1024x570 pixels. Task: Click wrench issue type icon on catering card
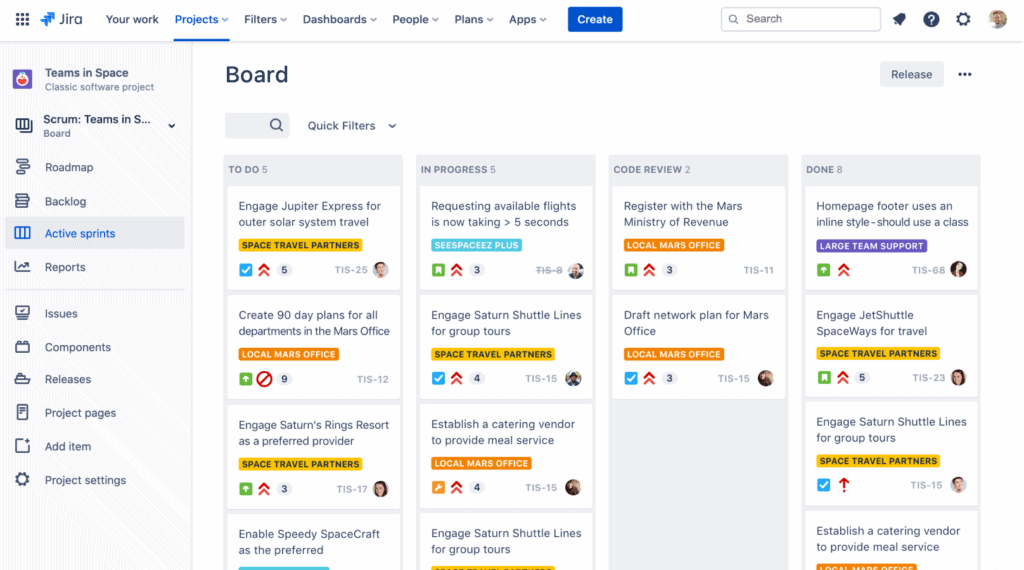[438, 487]
